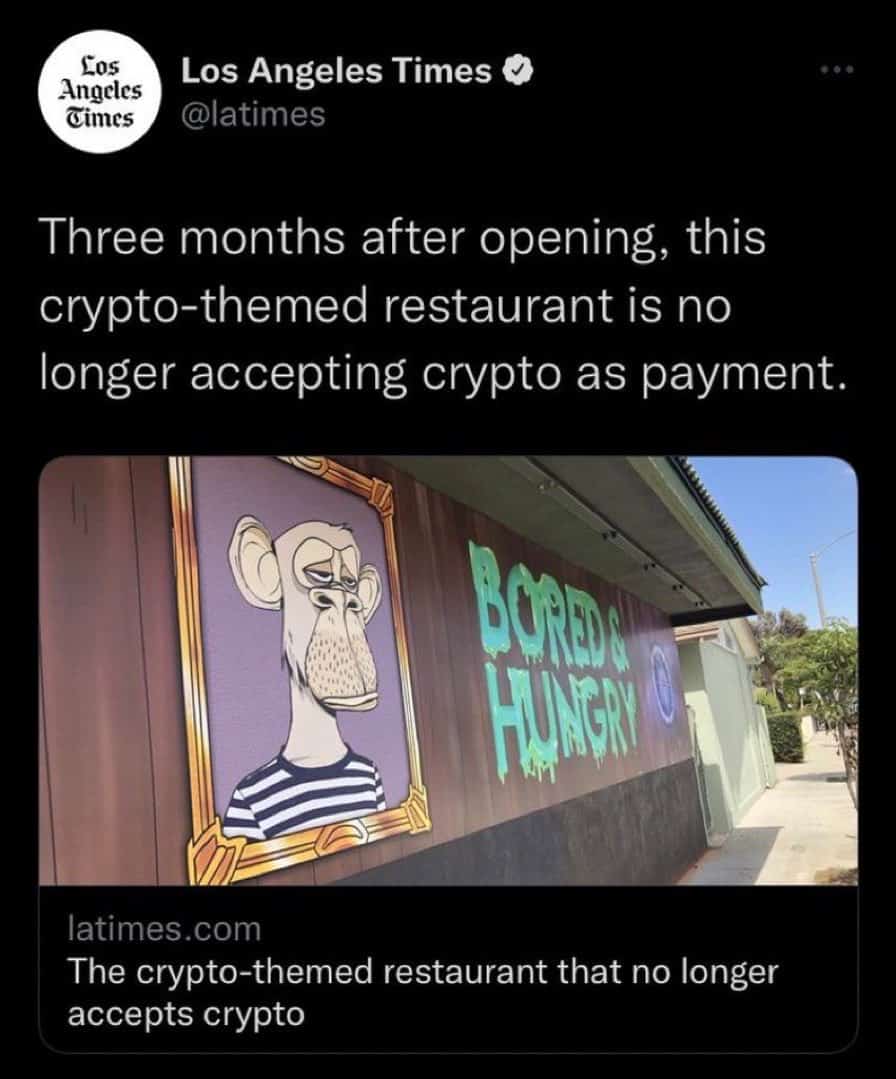The height and width of the screenshot is (1079, 896).
Task: Click the latimes.com domain label
Action: 164,928
